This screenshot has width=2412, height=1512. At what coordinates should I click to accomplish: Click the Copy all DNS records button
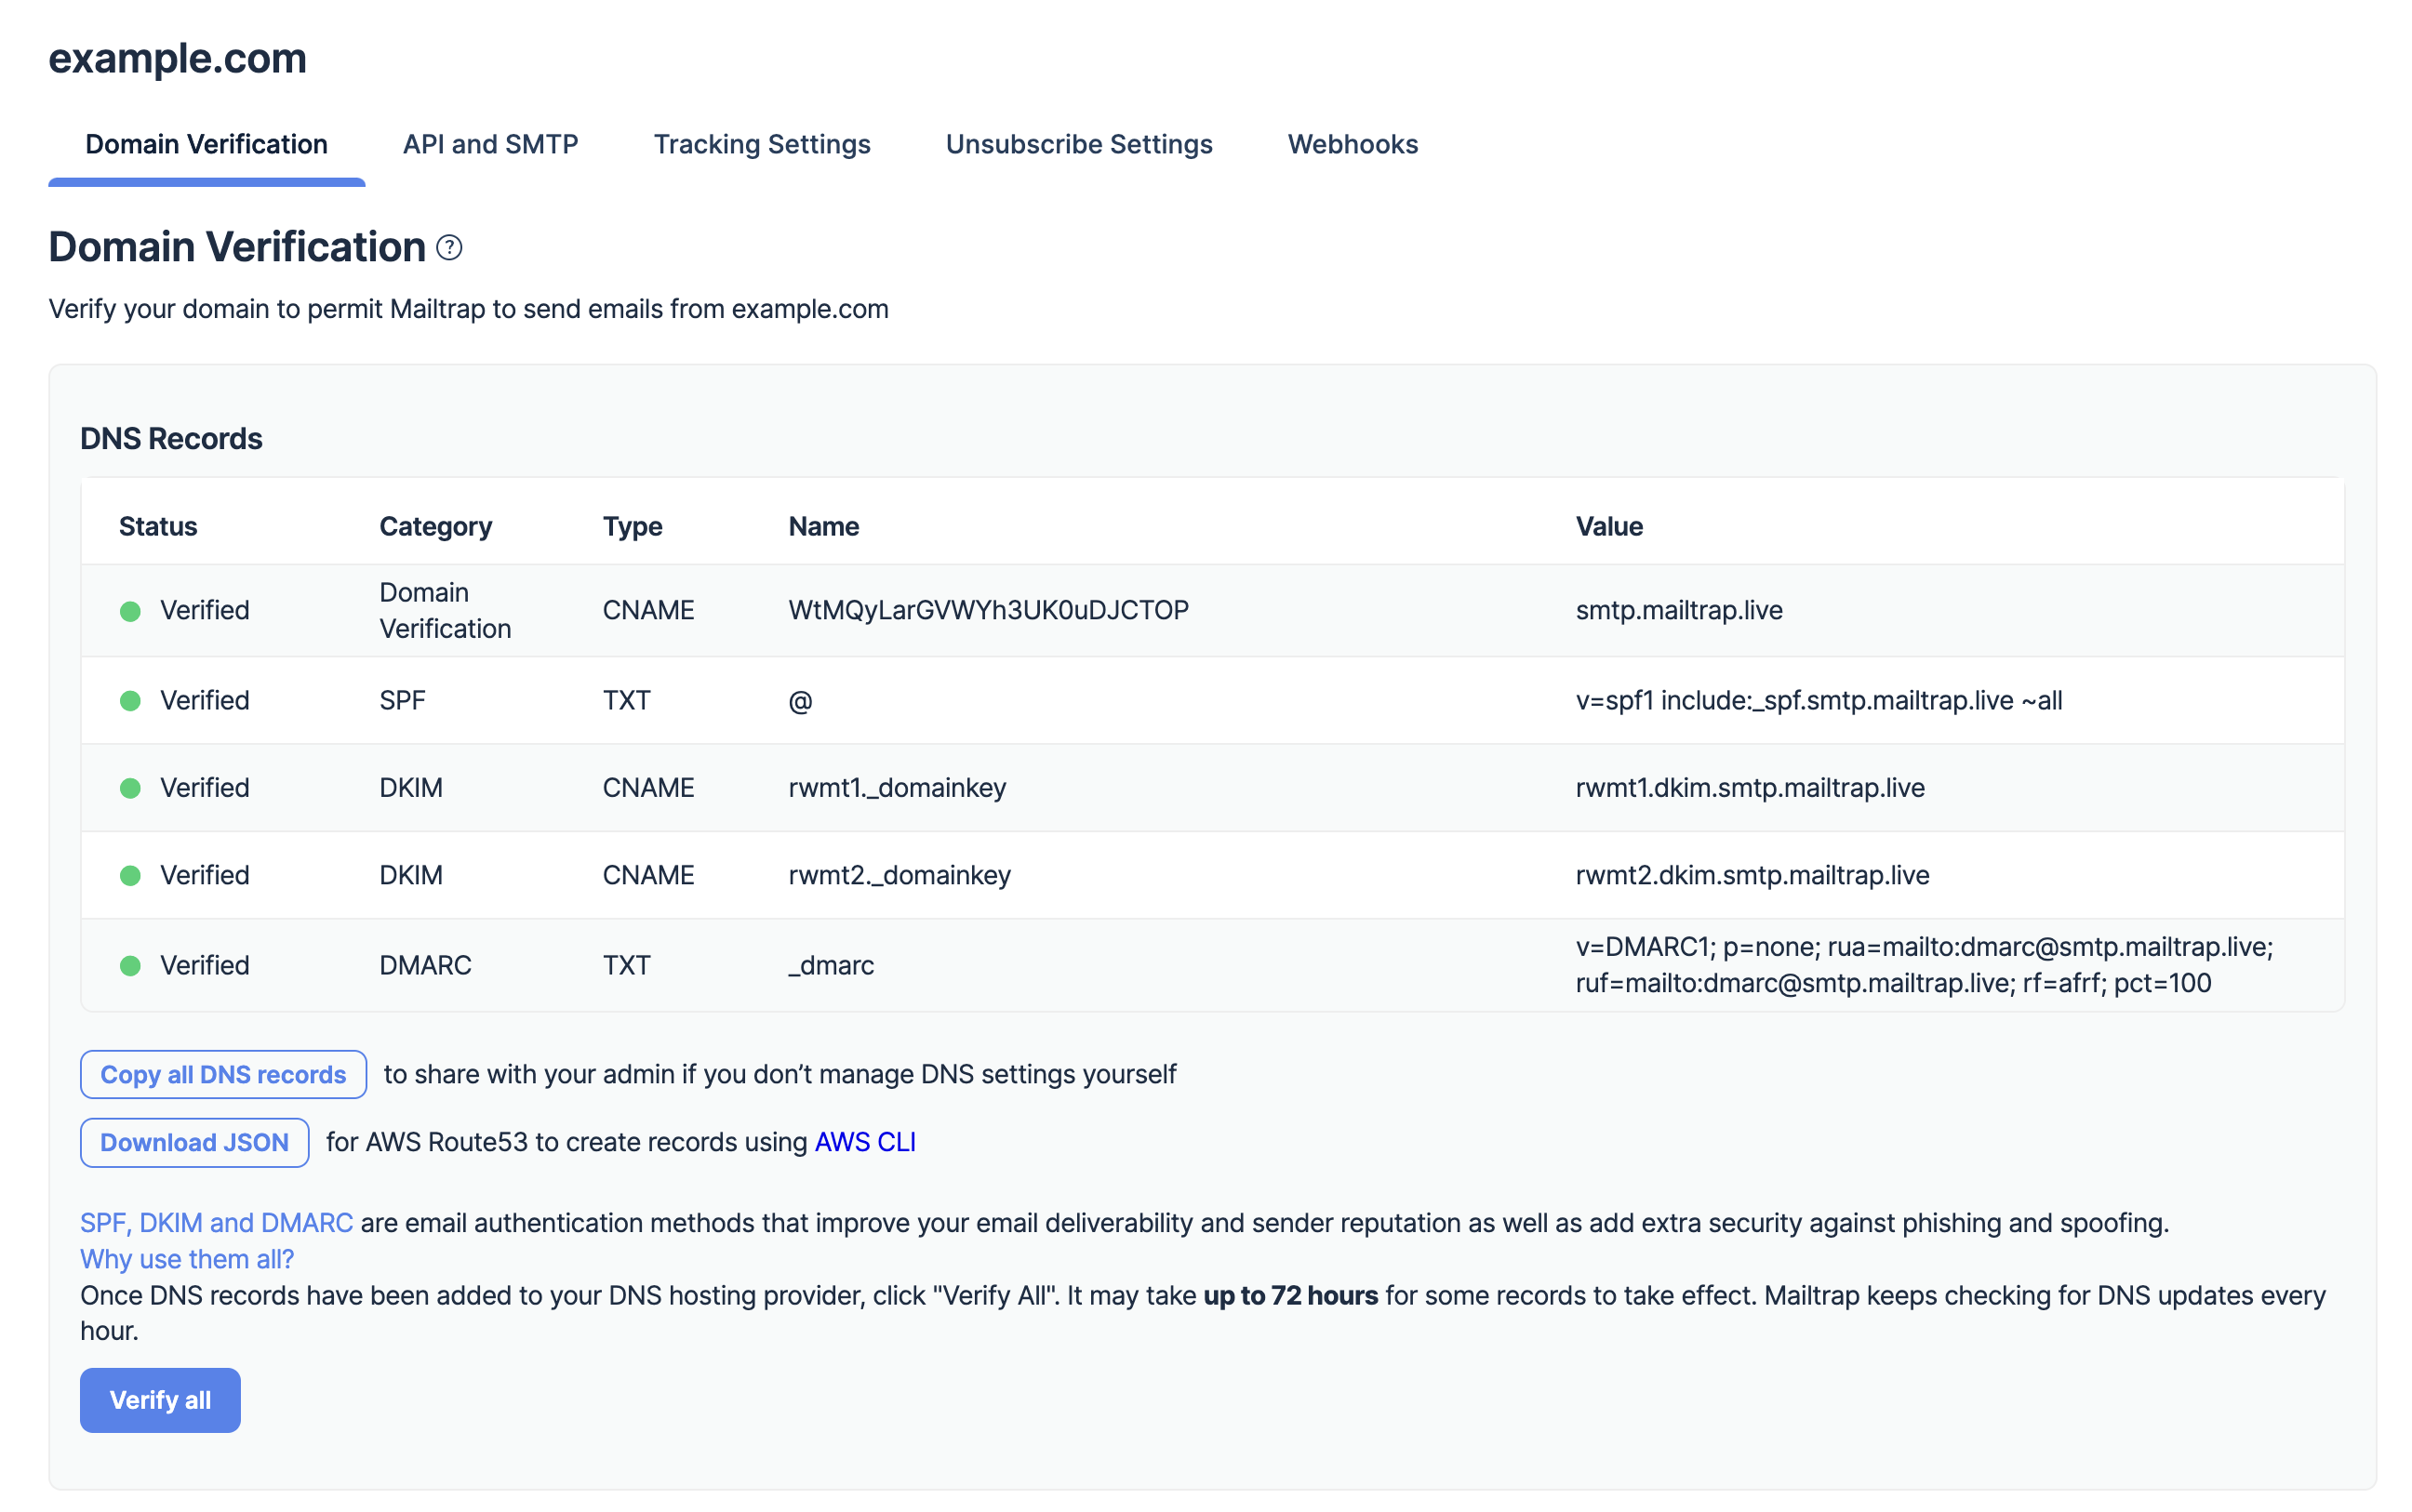pyautogui.click(x=223, y=1073)
